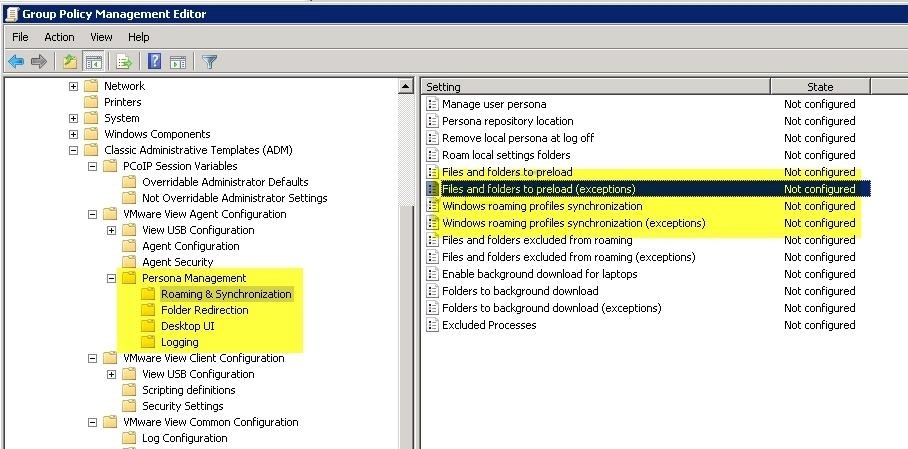Toggle Show/Hide Console Tree icon

93,61
